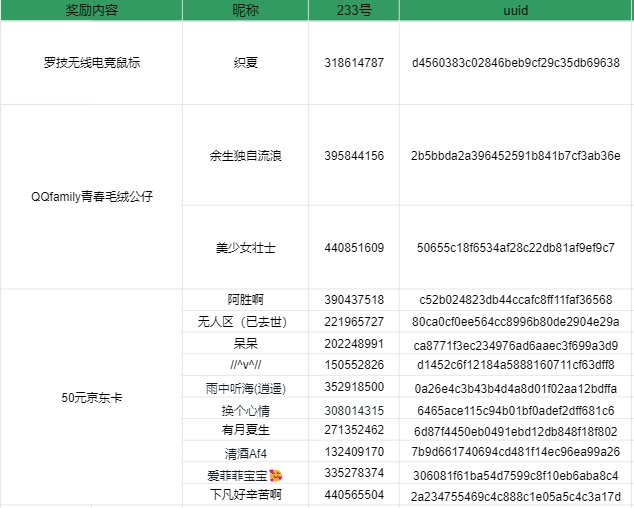Select the QQfamily青春毛绒公仔 prize cell

click(x=91, y=196)
